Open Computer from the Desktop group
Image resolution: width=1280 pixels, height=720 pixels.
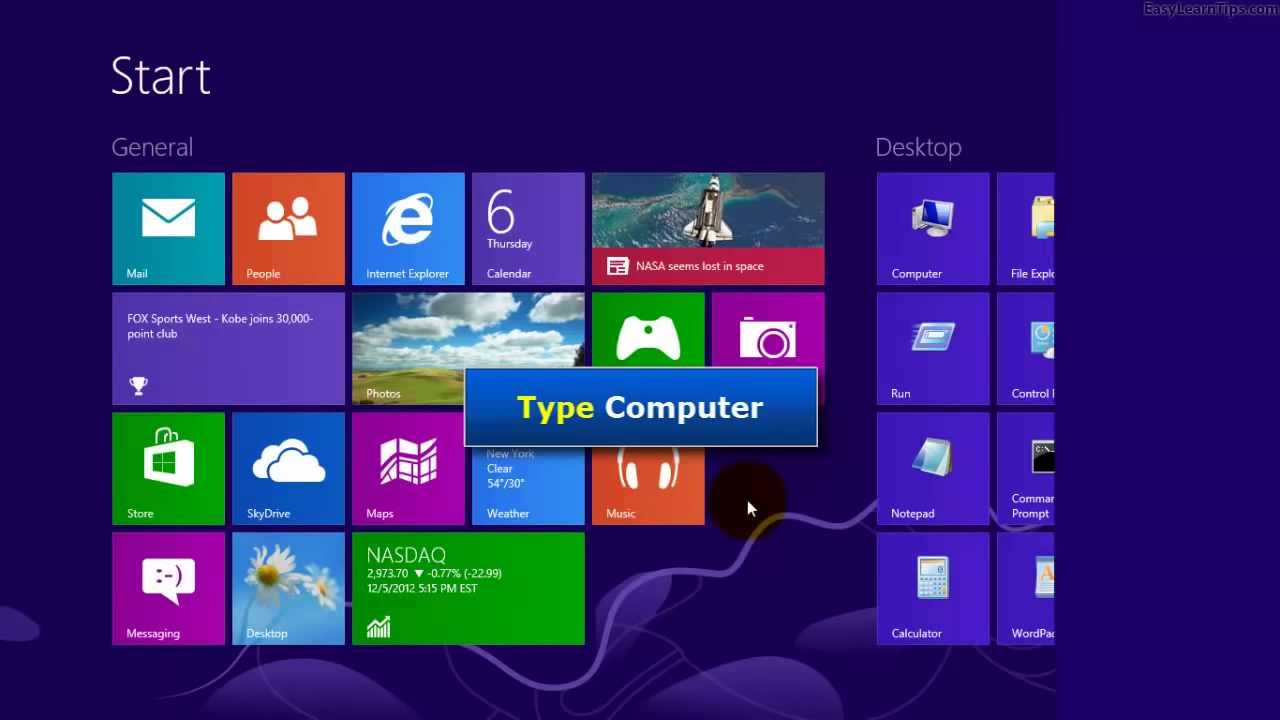tap(932, 228)
